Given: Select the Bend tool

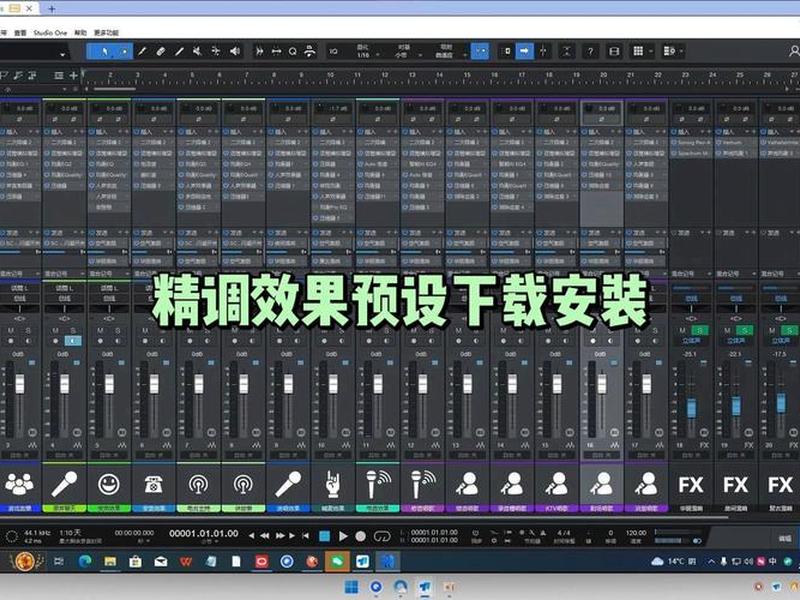Looking at the screenshot, I should click(x=216, y=52).
